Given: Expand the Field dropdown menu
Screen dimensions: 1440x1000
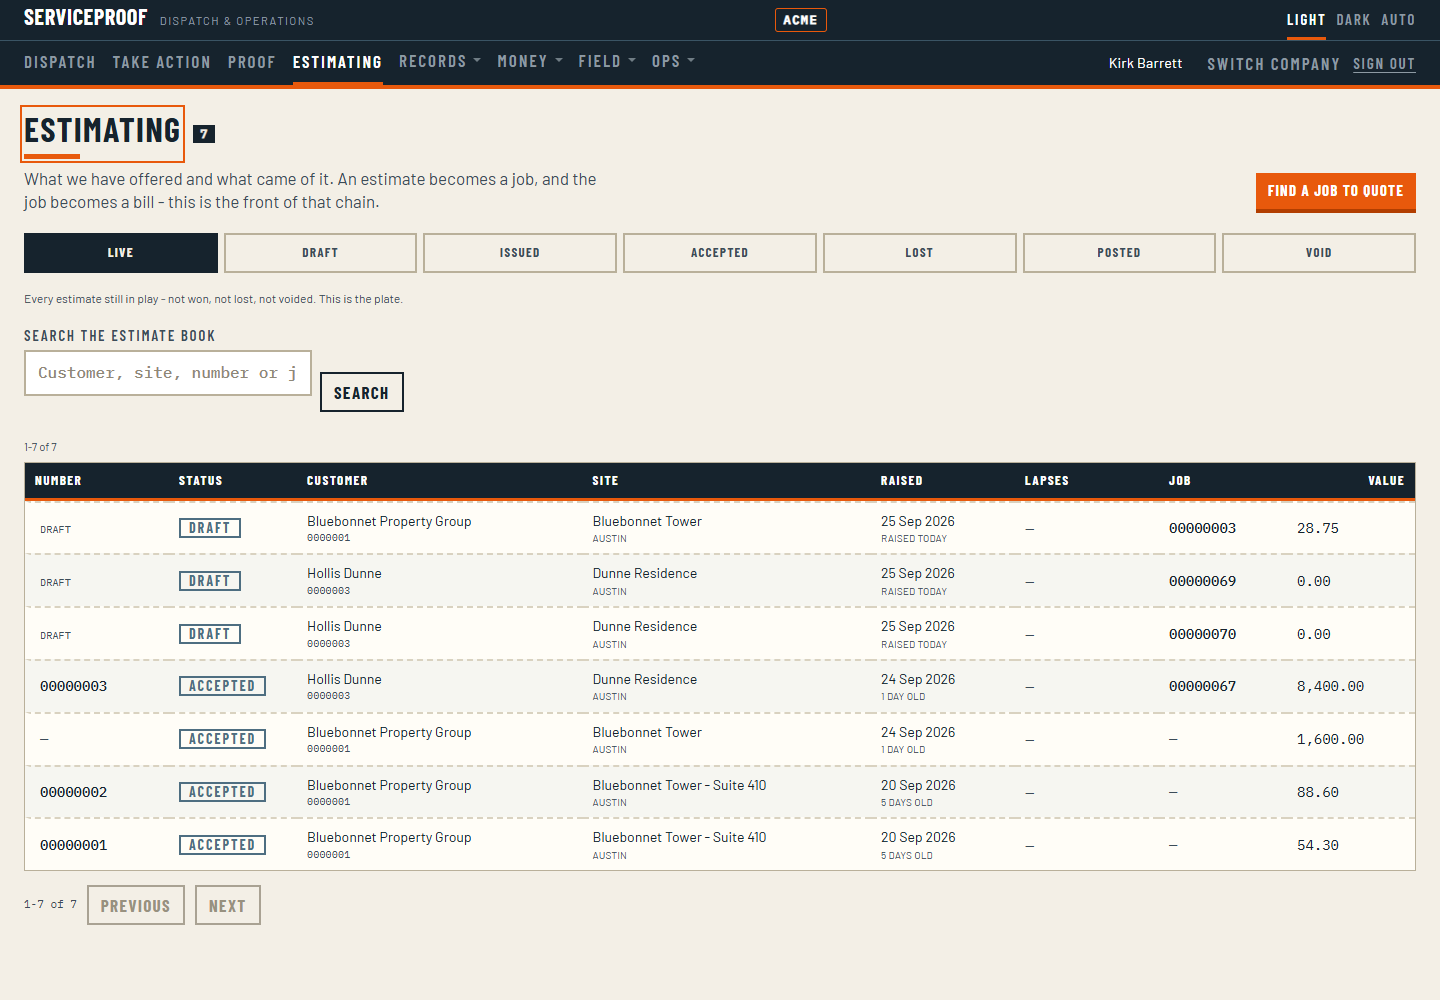Looking at the screenshot, I should point(607,62).
